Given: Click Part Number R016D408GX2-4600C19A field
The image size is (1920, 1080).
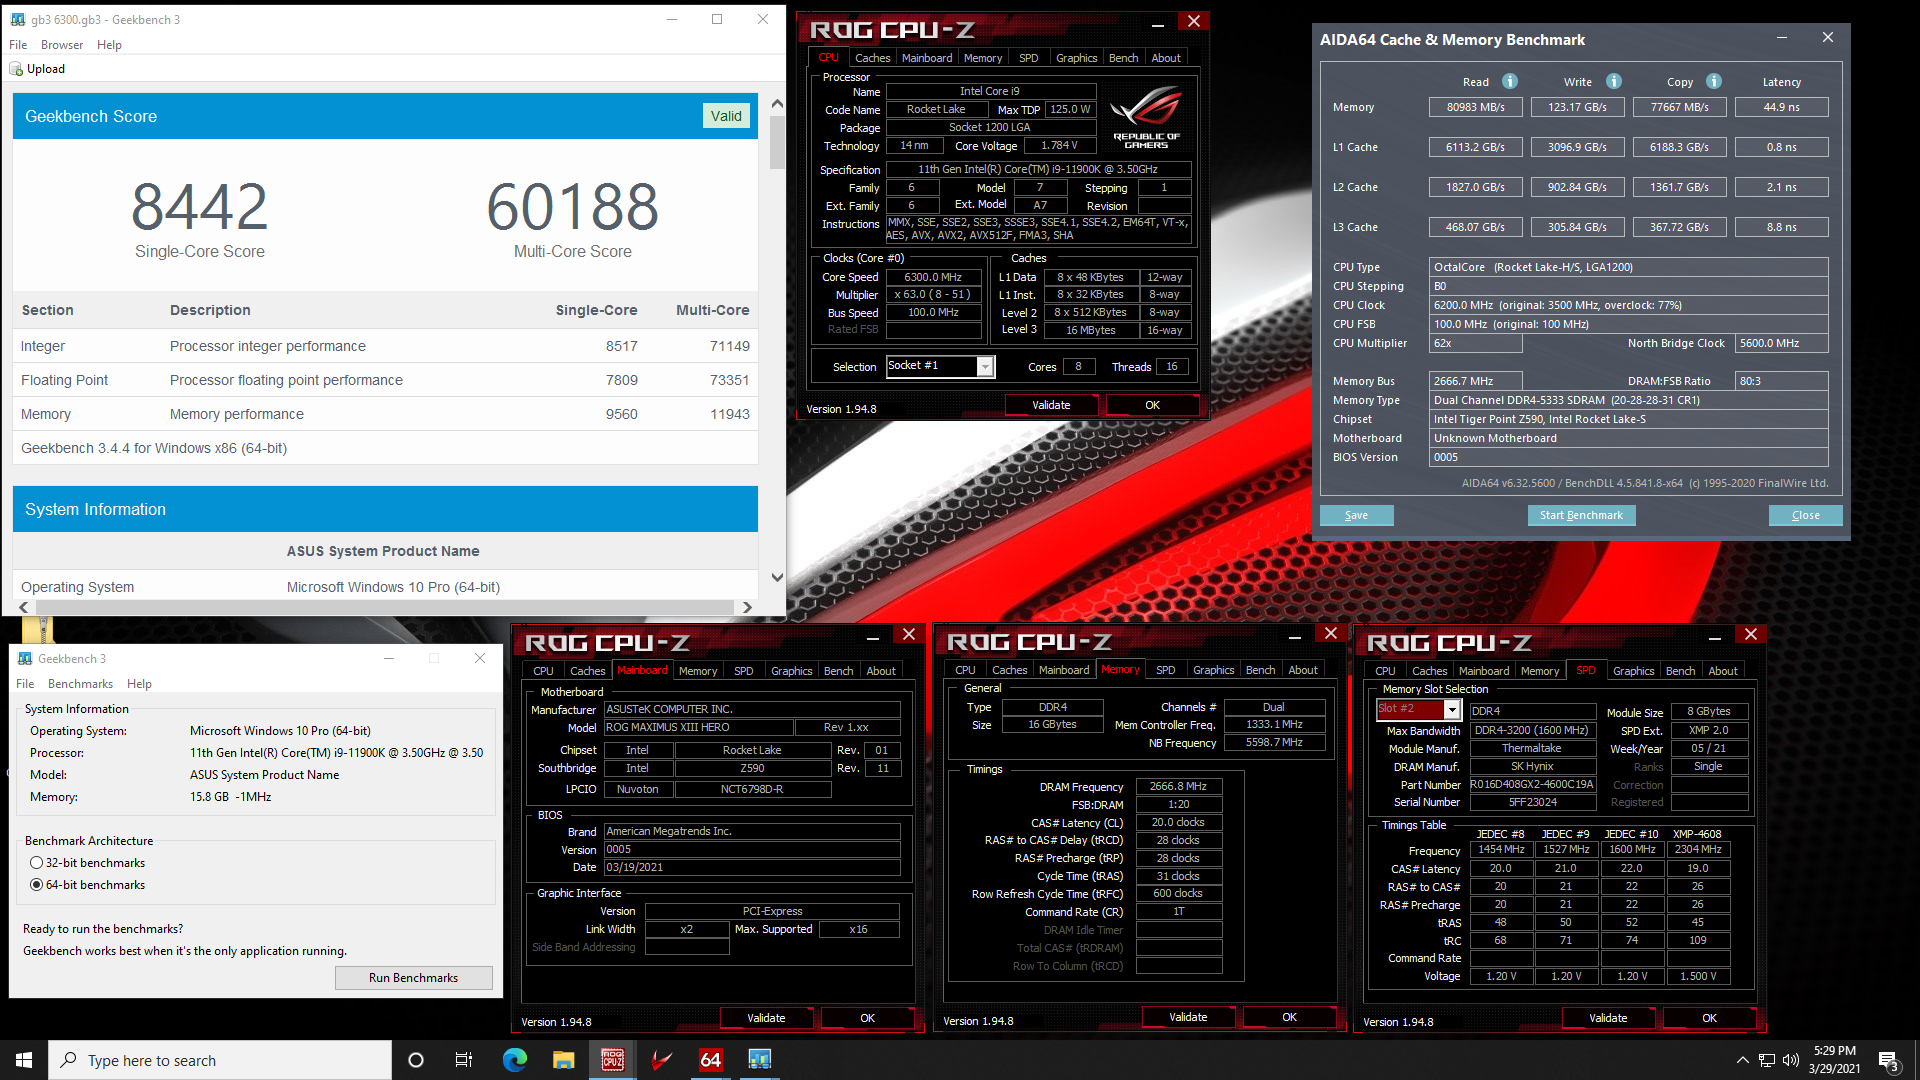Looking at the screenshot, I should pos(1531,784).
